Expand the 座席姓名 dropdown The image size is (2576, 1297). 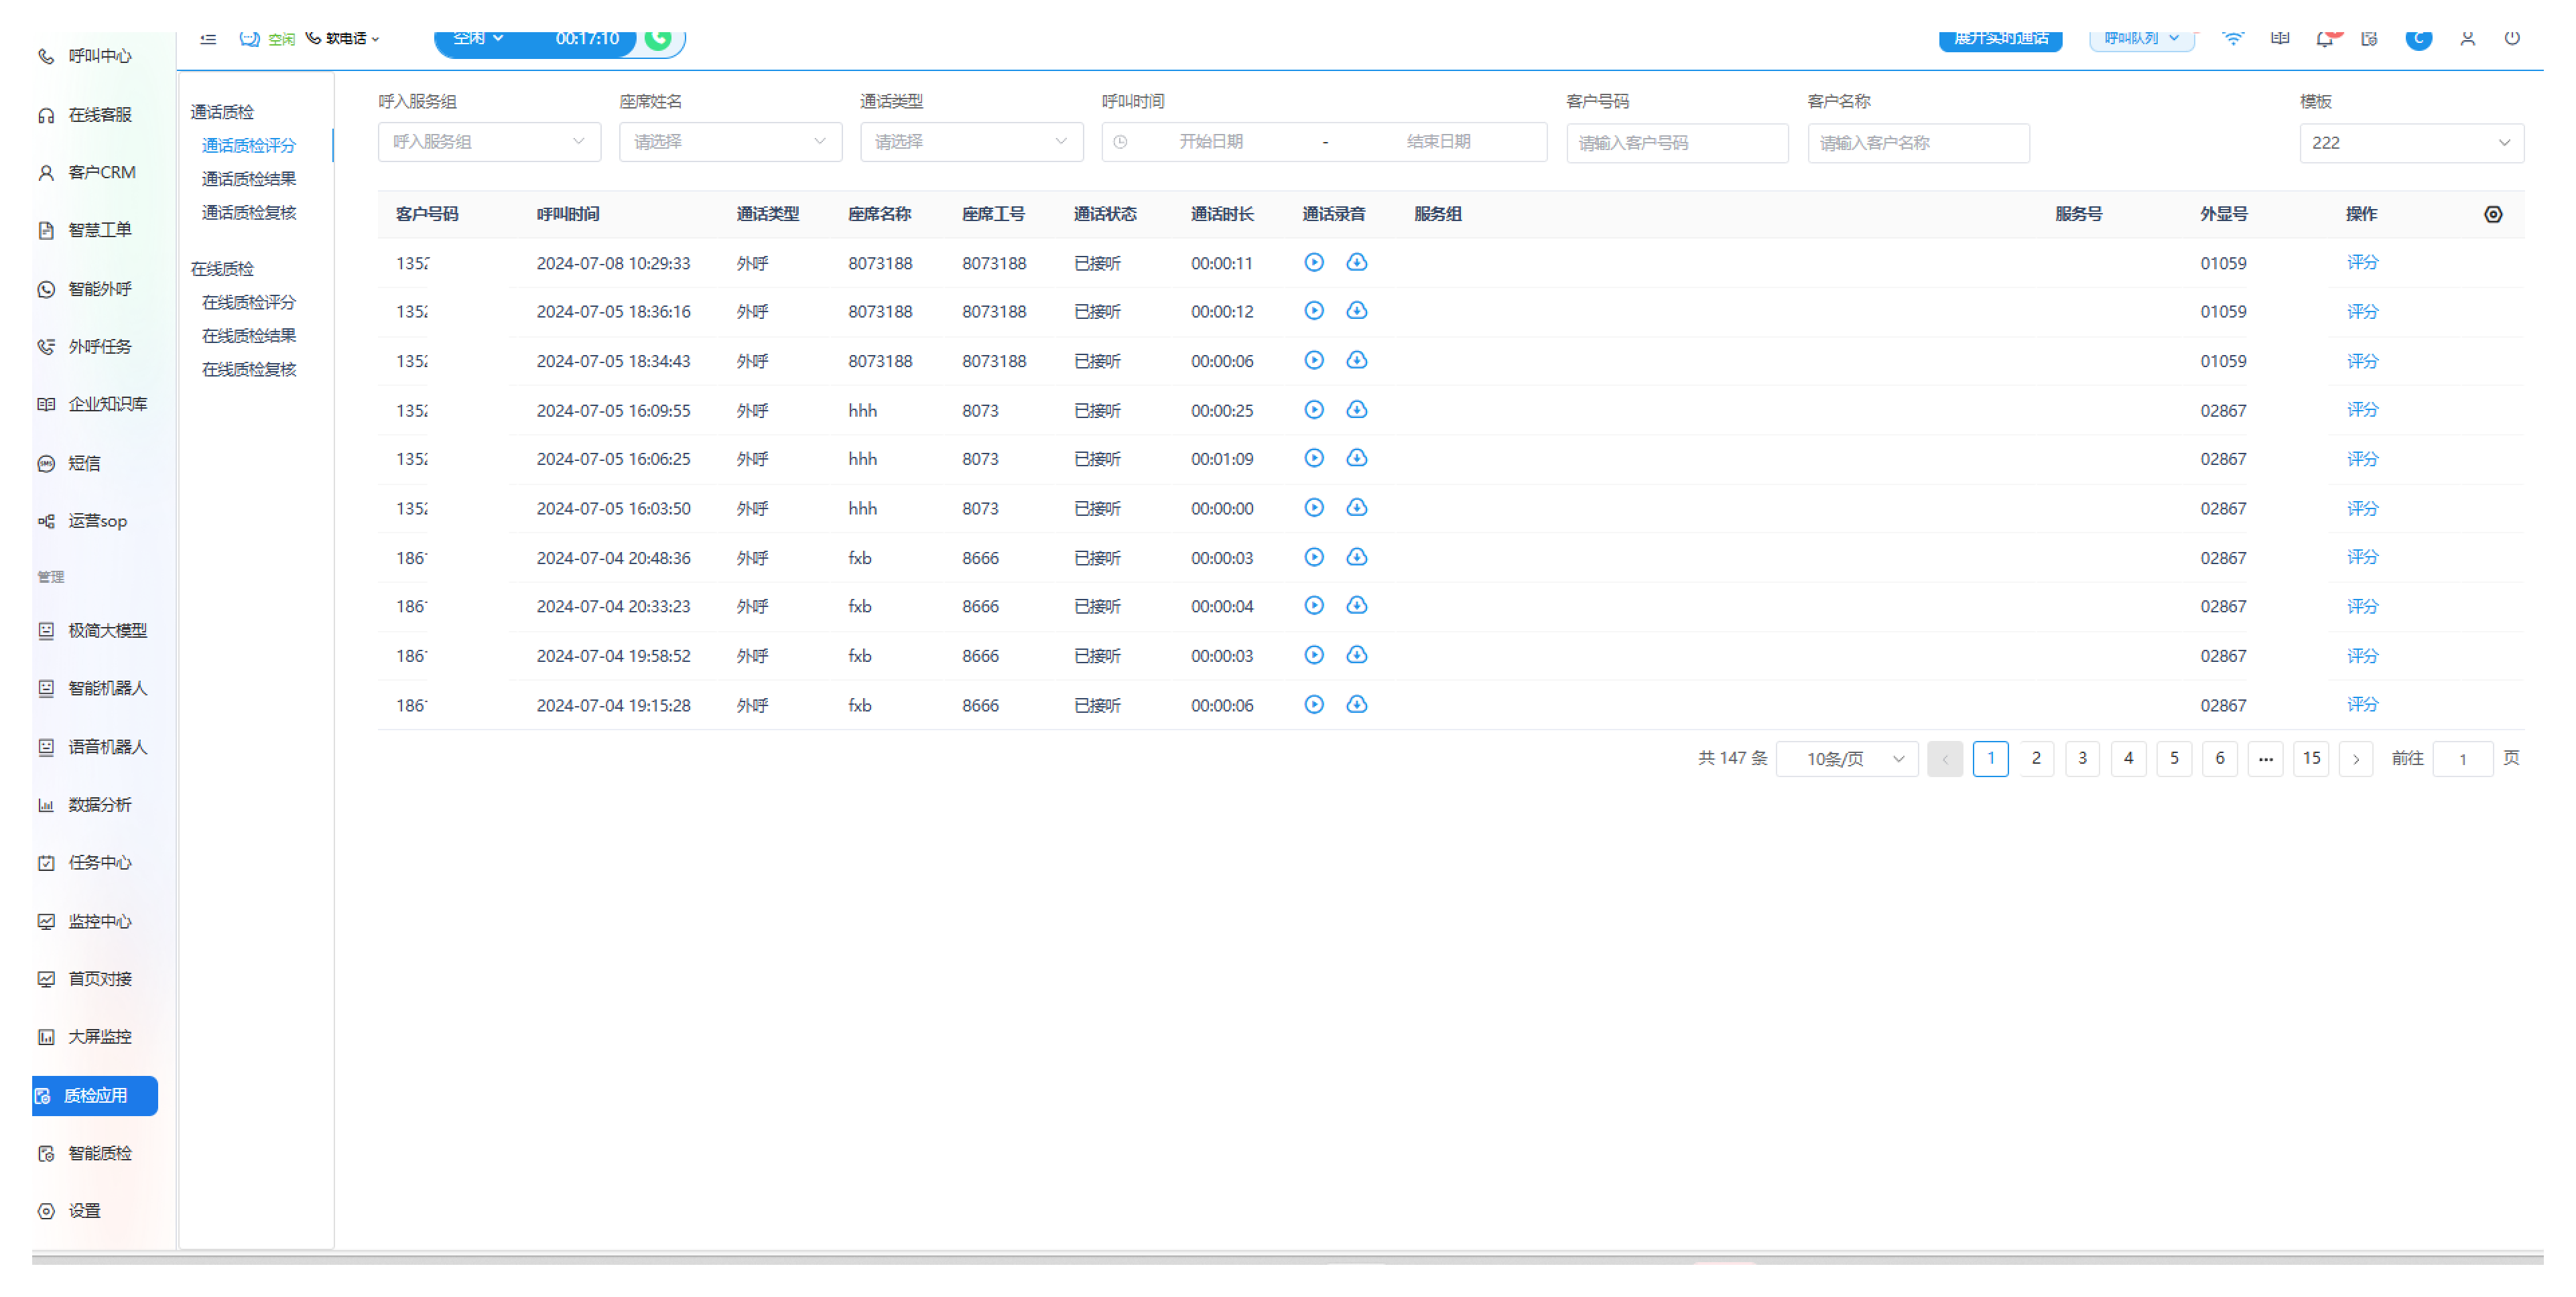pyautogui.click(x=730, y=142)
